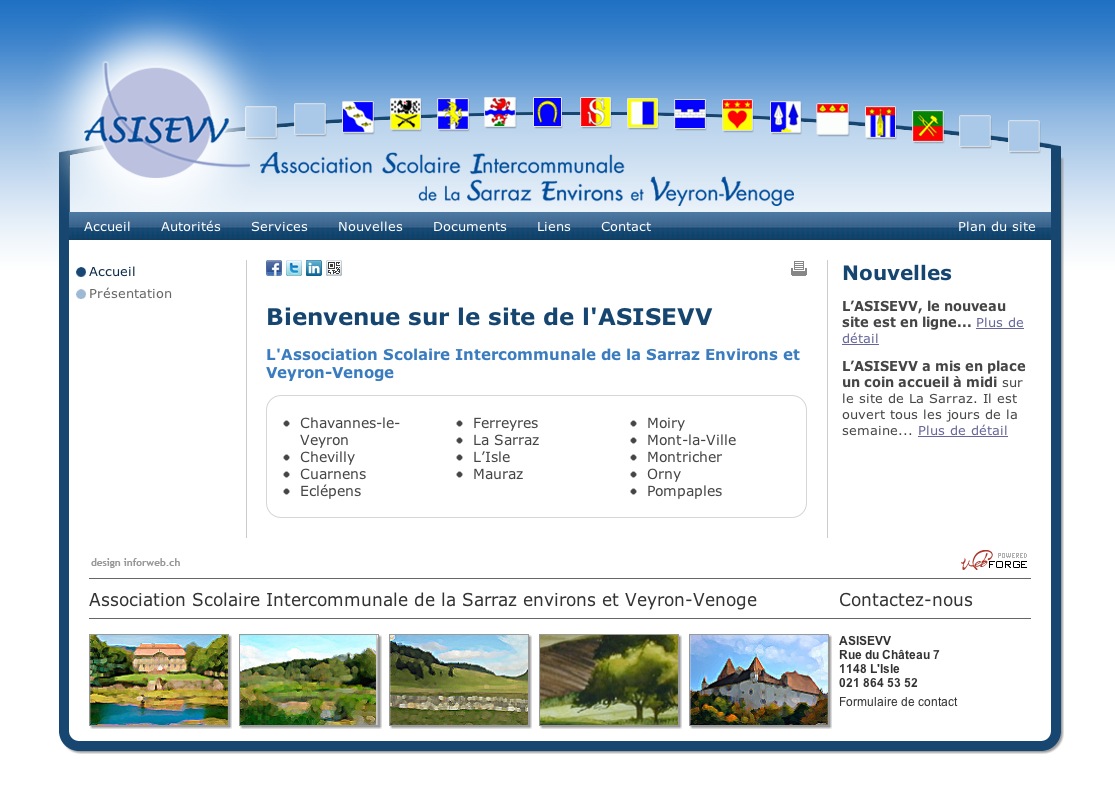Click the white flag with red lion

click(500, 112)
